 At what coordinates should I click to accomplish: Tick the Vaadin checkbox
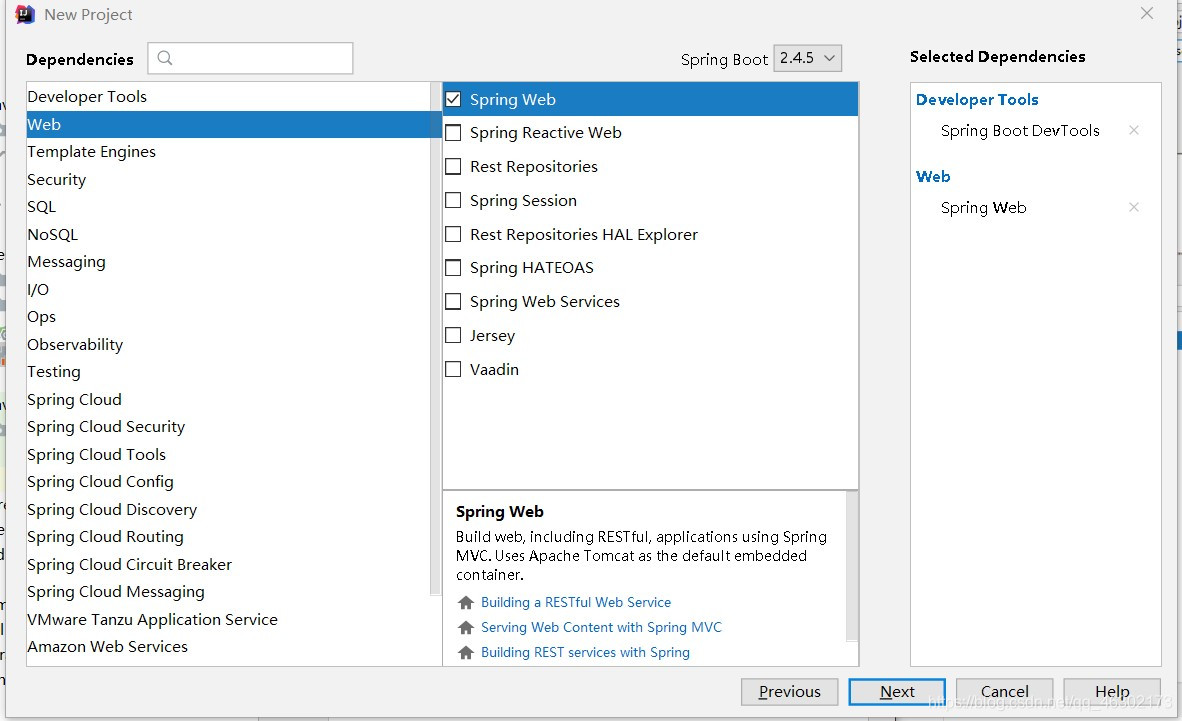tap(453, 370)
